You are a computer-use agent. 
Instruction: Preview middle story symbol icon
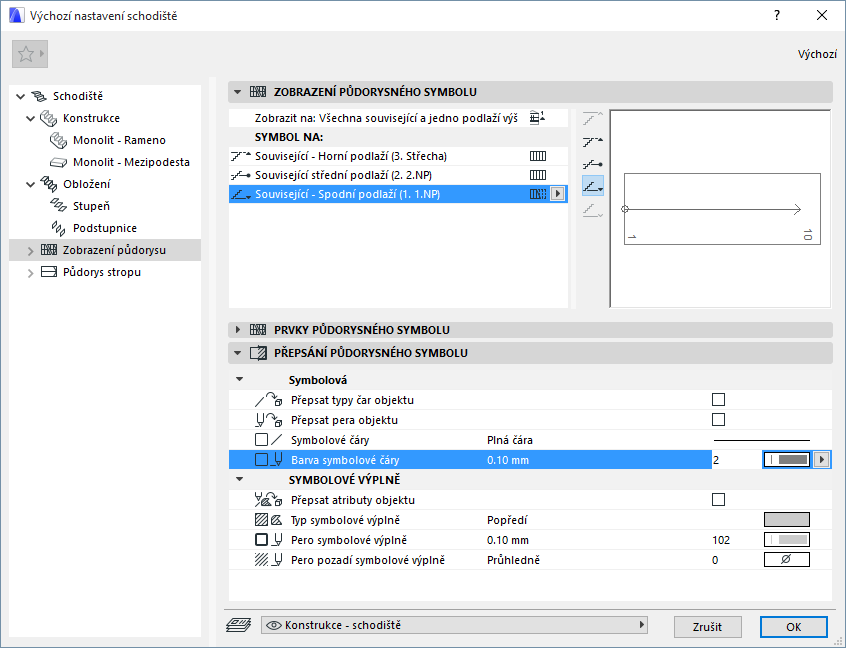point(592,164)
